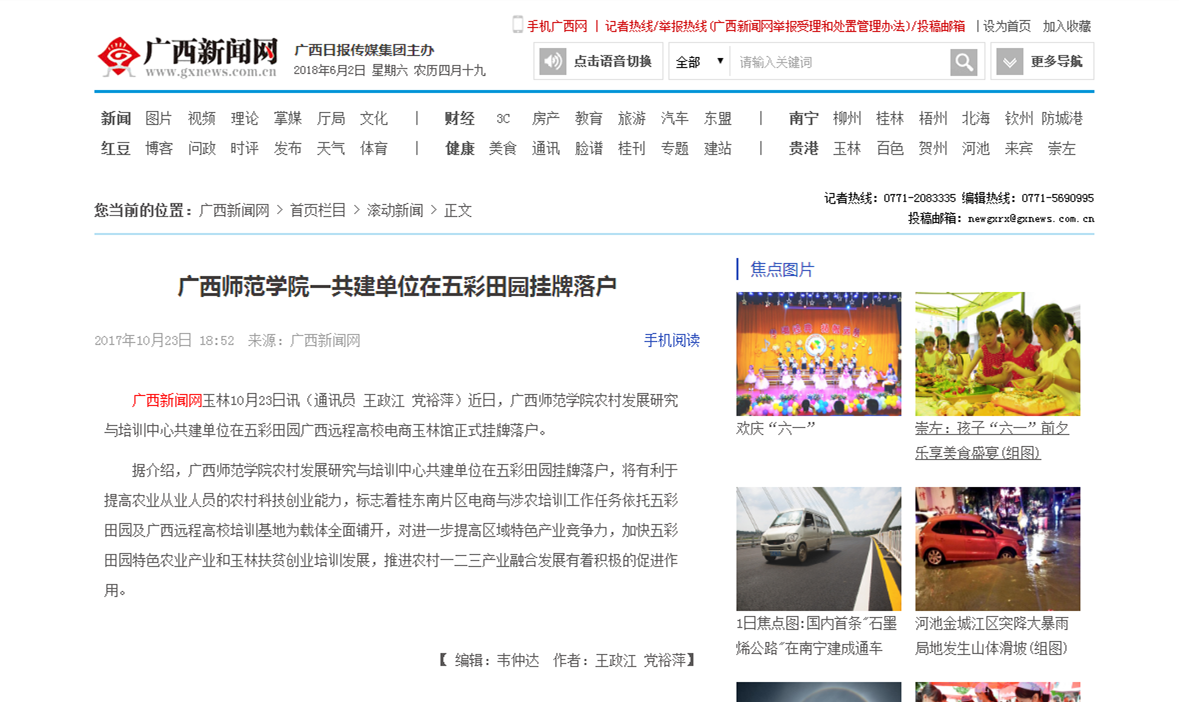The width and height of the screenshot is (1179, 702).
Task: Open the 博客 nav item
Action: [159, 148]
